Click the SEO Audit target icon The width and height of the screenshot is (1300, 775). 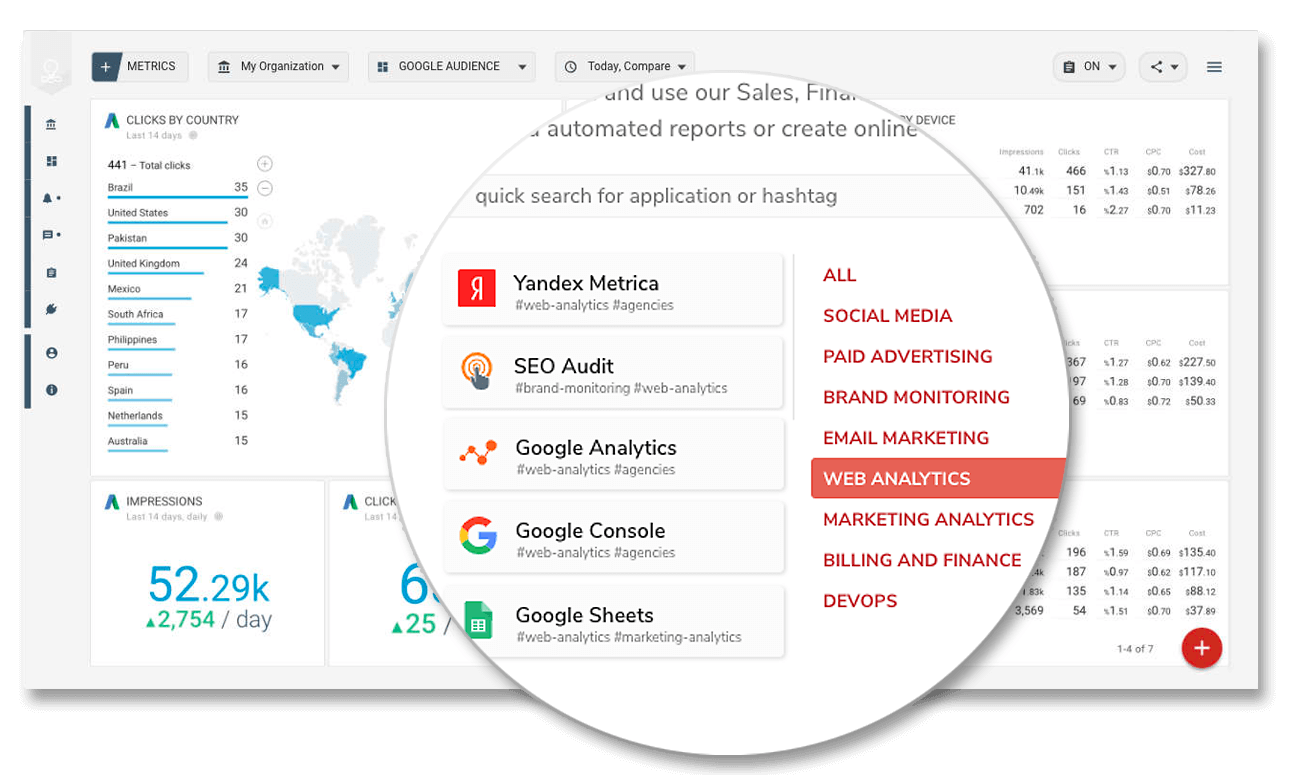point(477,371)
